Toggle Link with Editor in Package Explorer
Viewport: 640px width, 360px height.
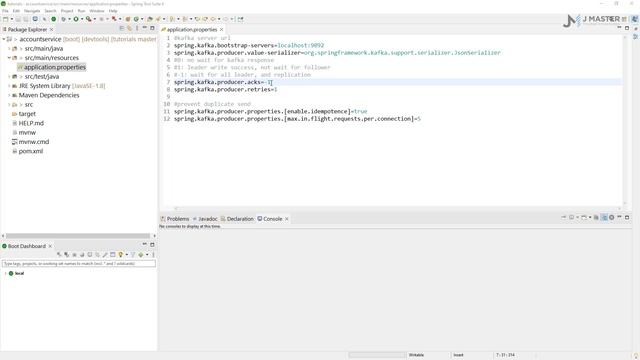click(129, 28)
